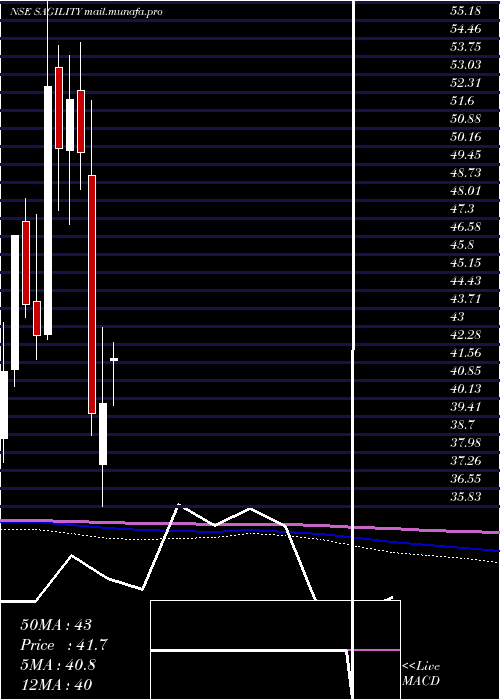The height and width of the screenshot is (700, 500).
Task: Click the 38.7 price label
Action: pos(462,424)
